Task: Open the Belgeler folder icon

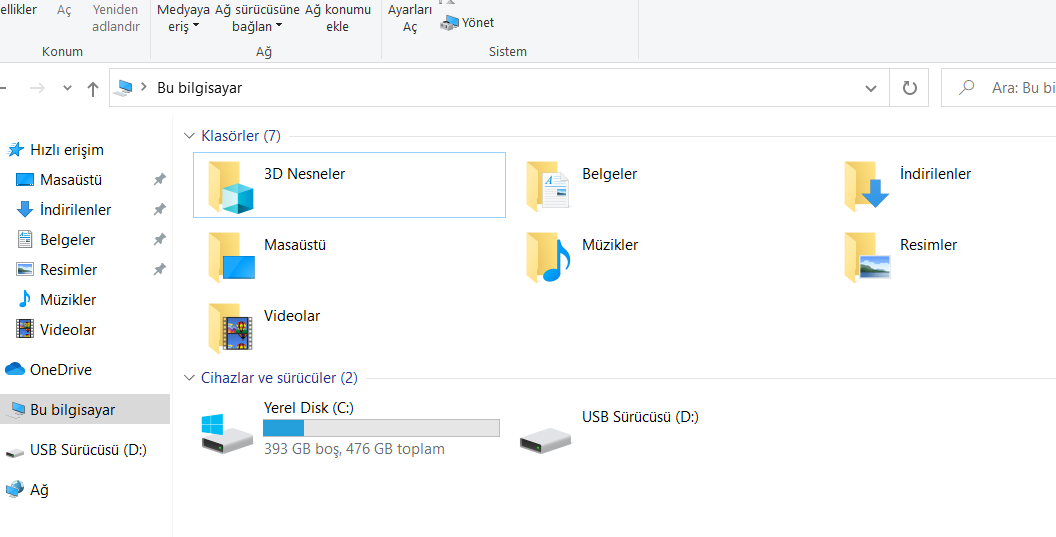Action: (548, 185)
